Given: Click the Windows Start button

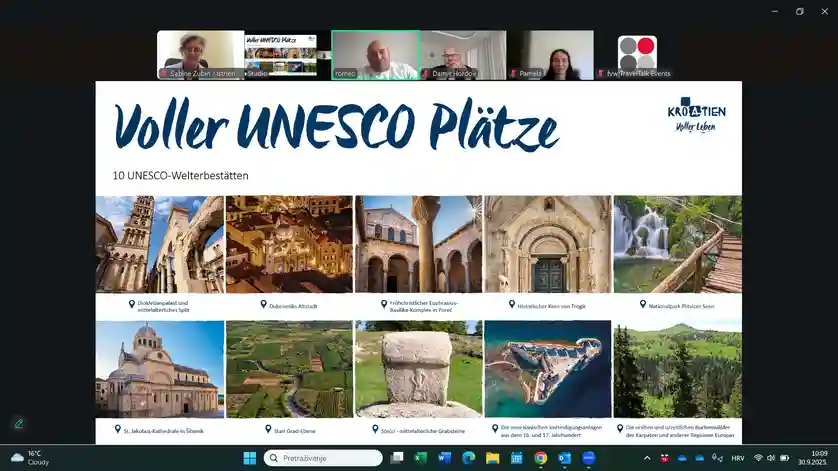Looking at the screenshot, I should [249, 458].
